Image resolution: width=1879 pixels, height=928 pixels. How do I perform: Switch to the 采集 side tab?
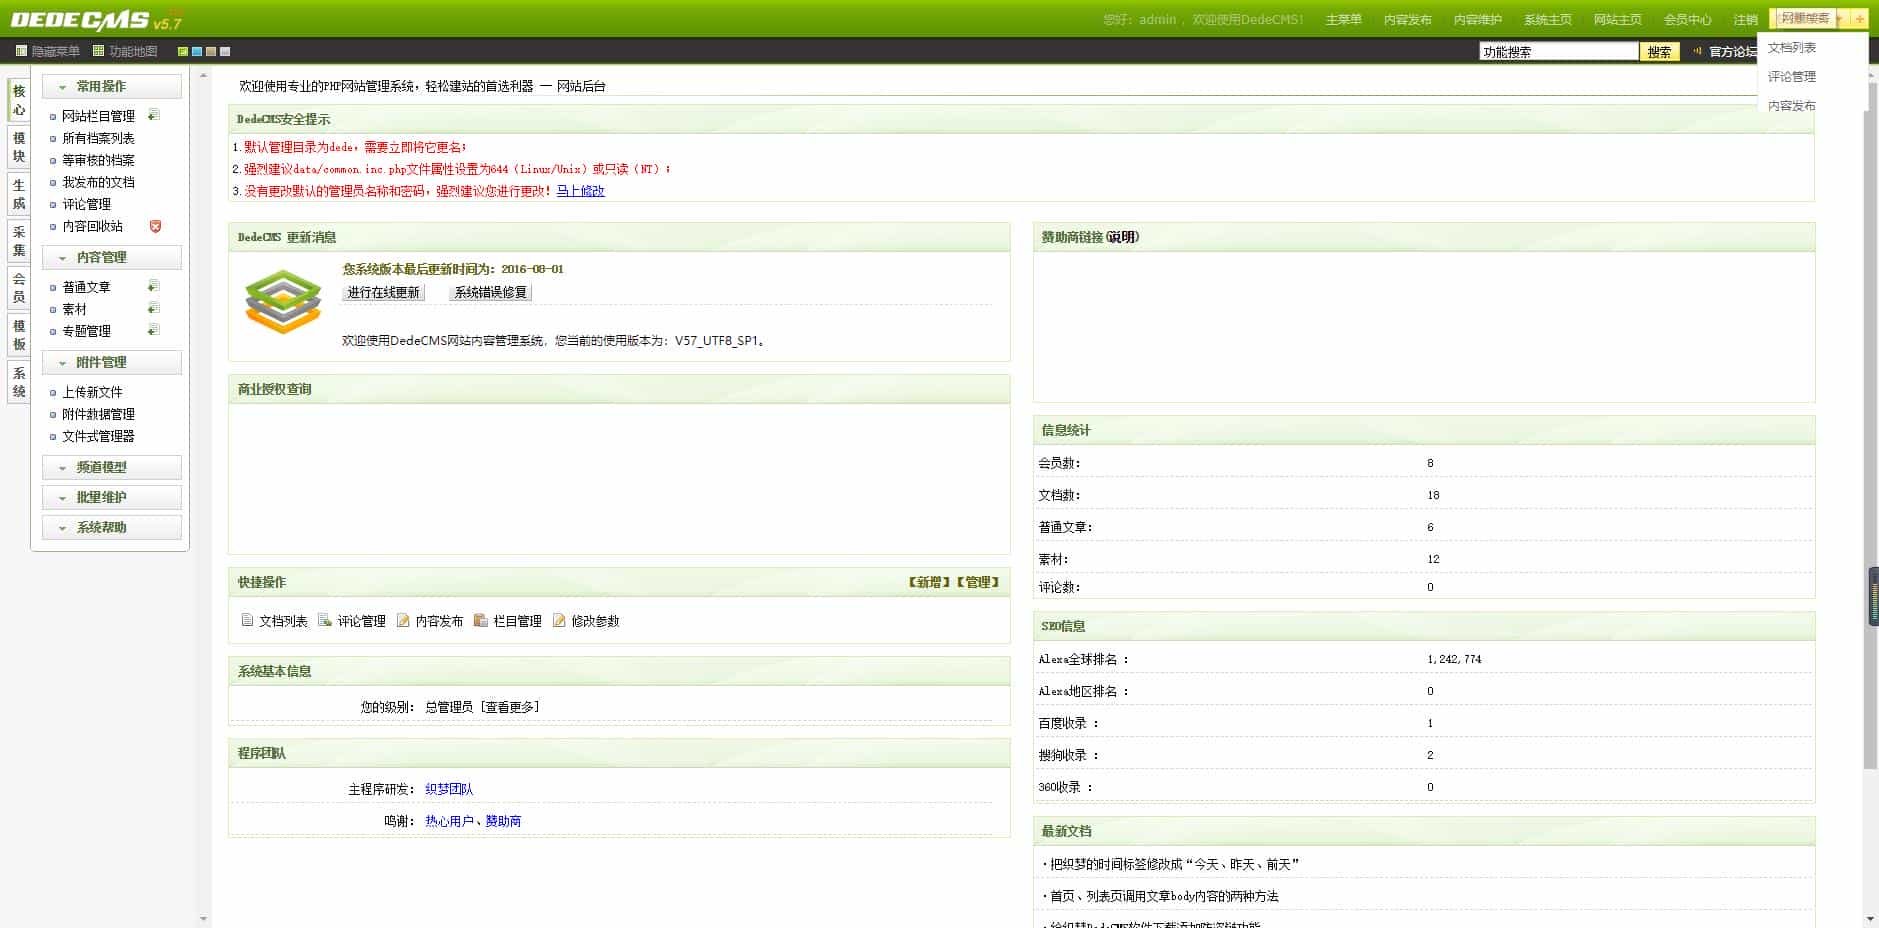[19, 241]
